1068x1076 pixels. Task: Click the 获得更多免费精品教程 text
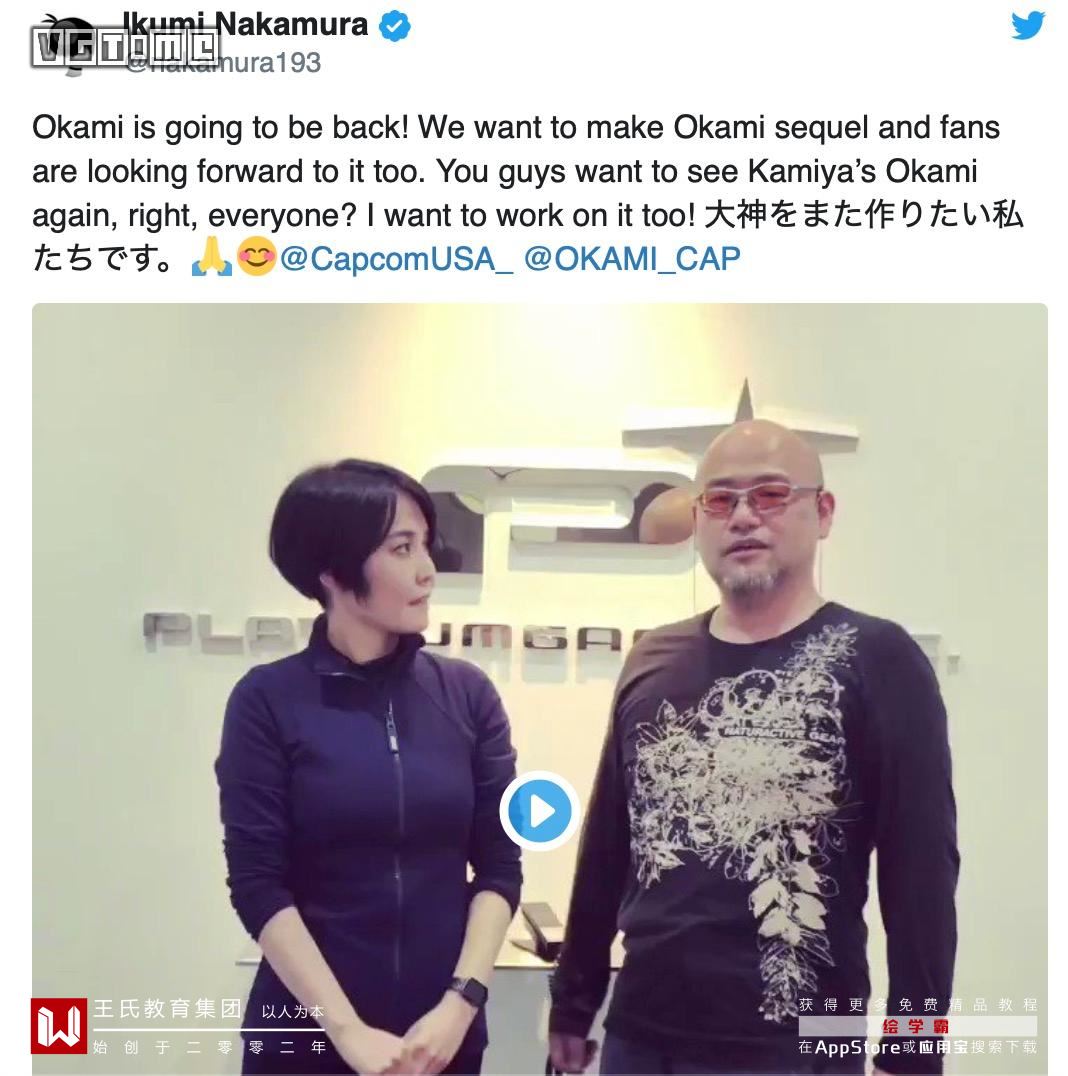pyautogui.click(x=918, y=1005)
